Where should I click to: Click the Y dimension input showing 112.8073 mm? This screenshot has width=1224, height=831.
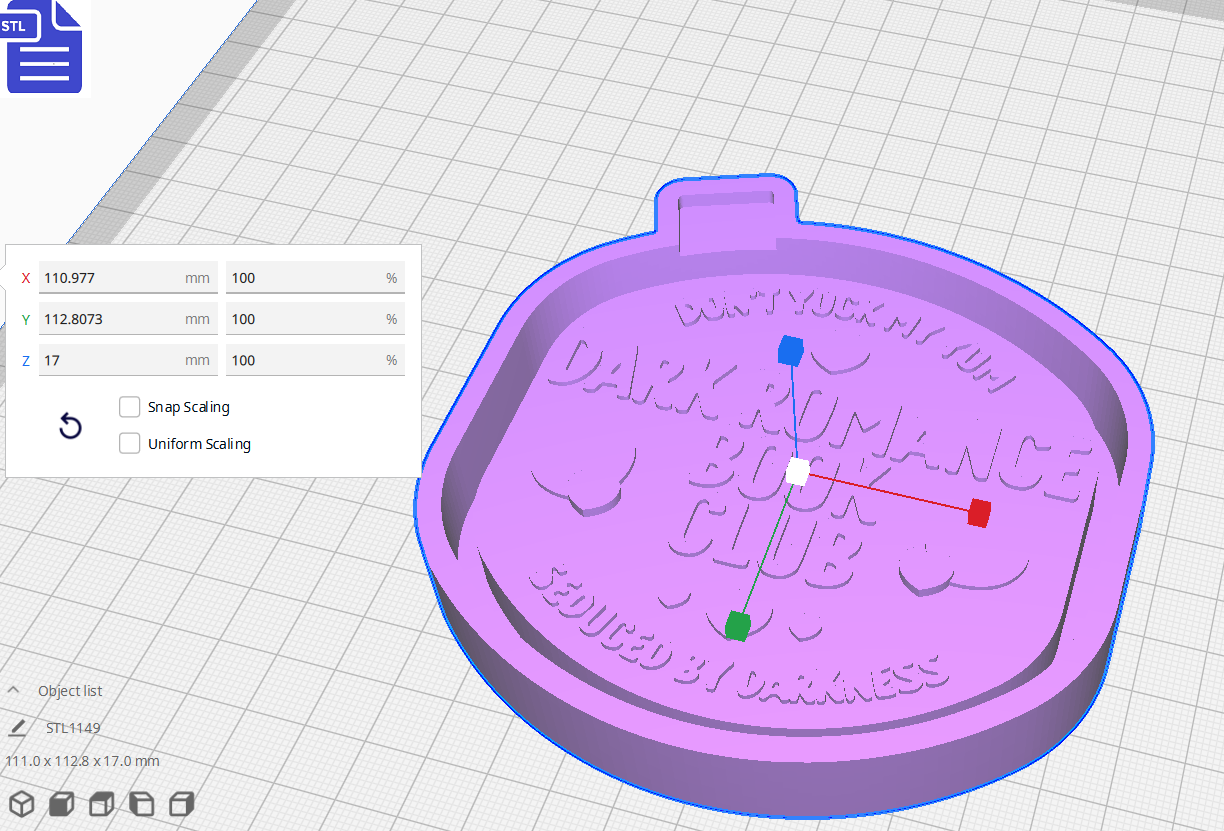[128, 318]
